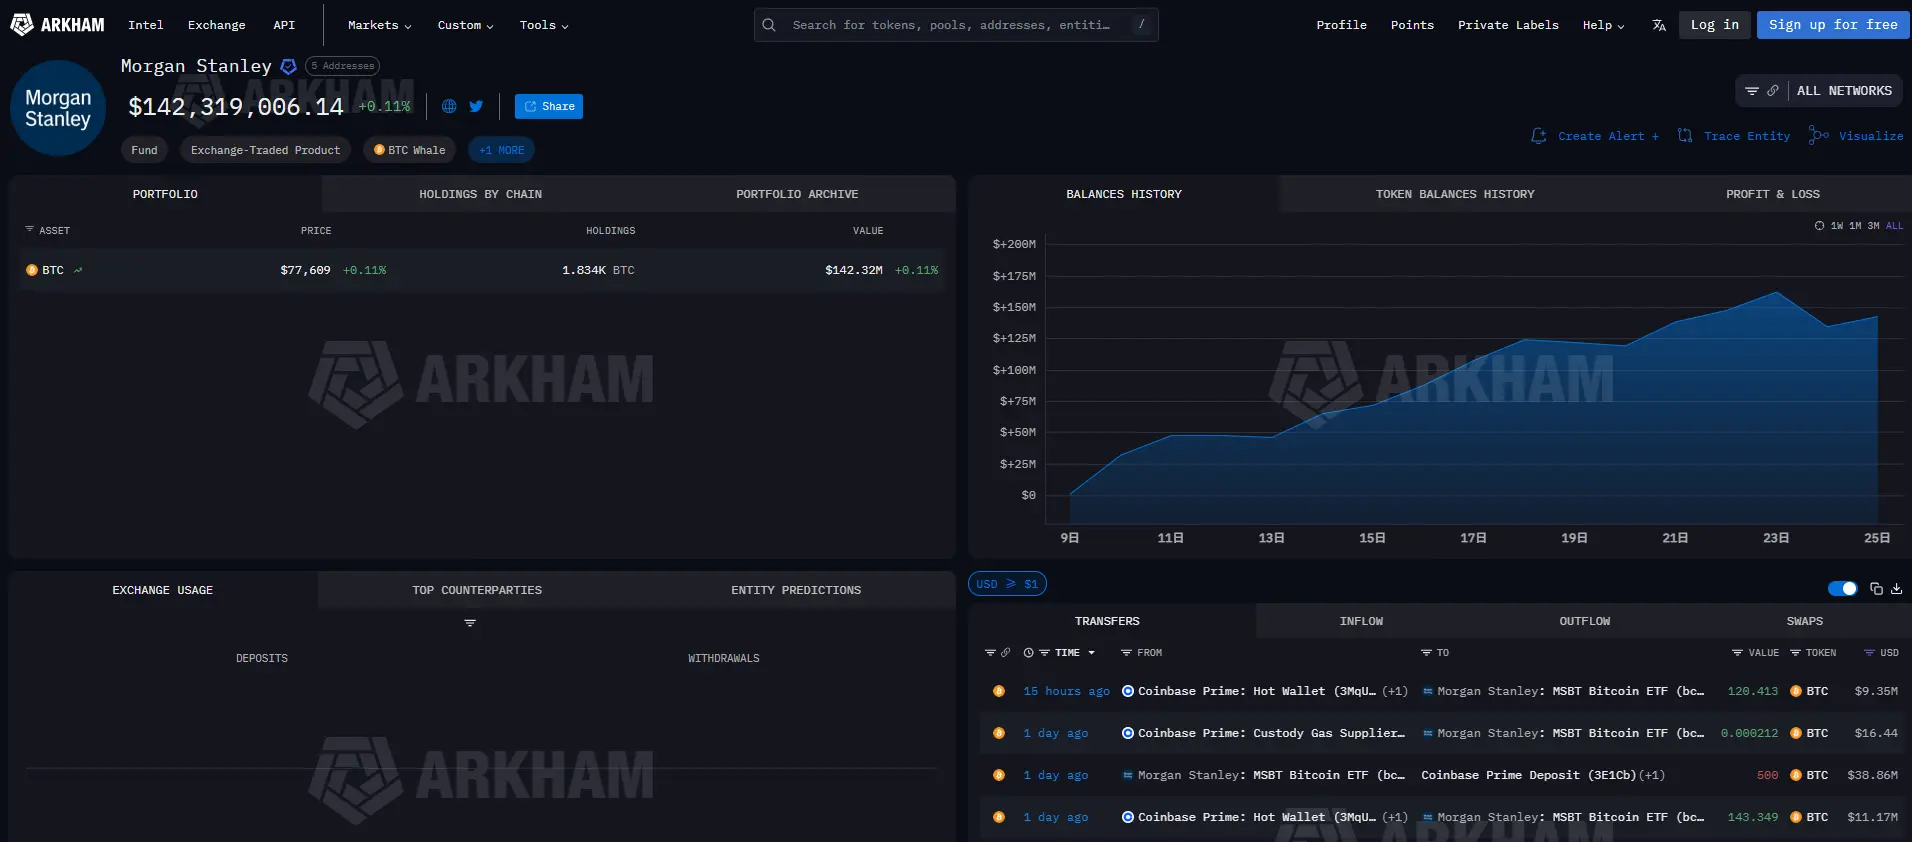Expand the +1 MORE tags
This screenshot has height=842, width=1912.
501,150
